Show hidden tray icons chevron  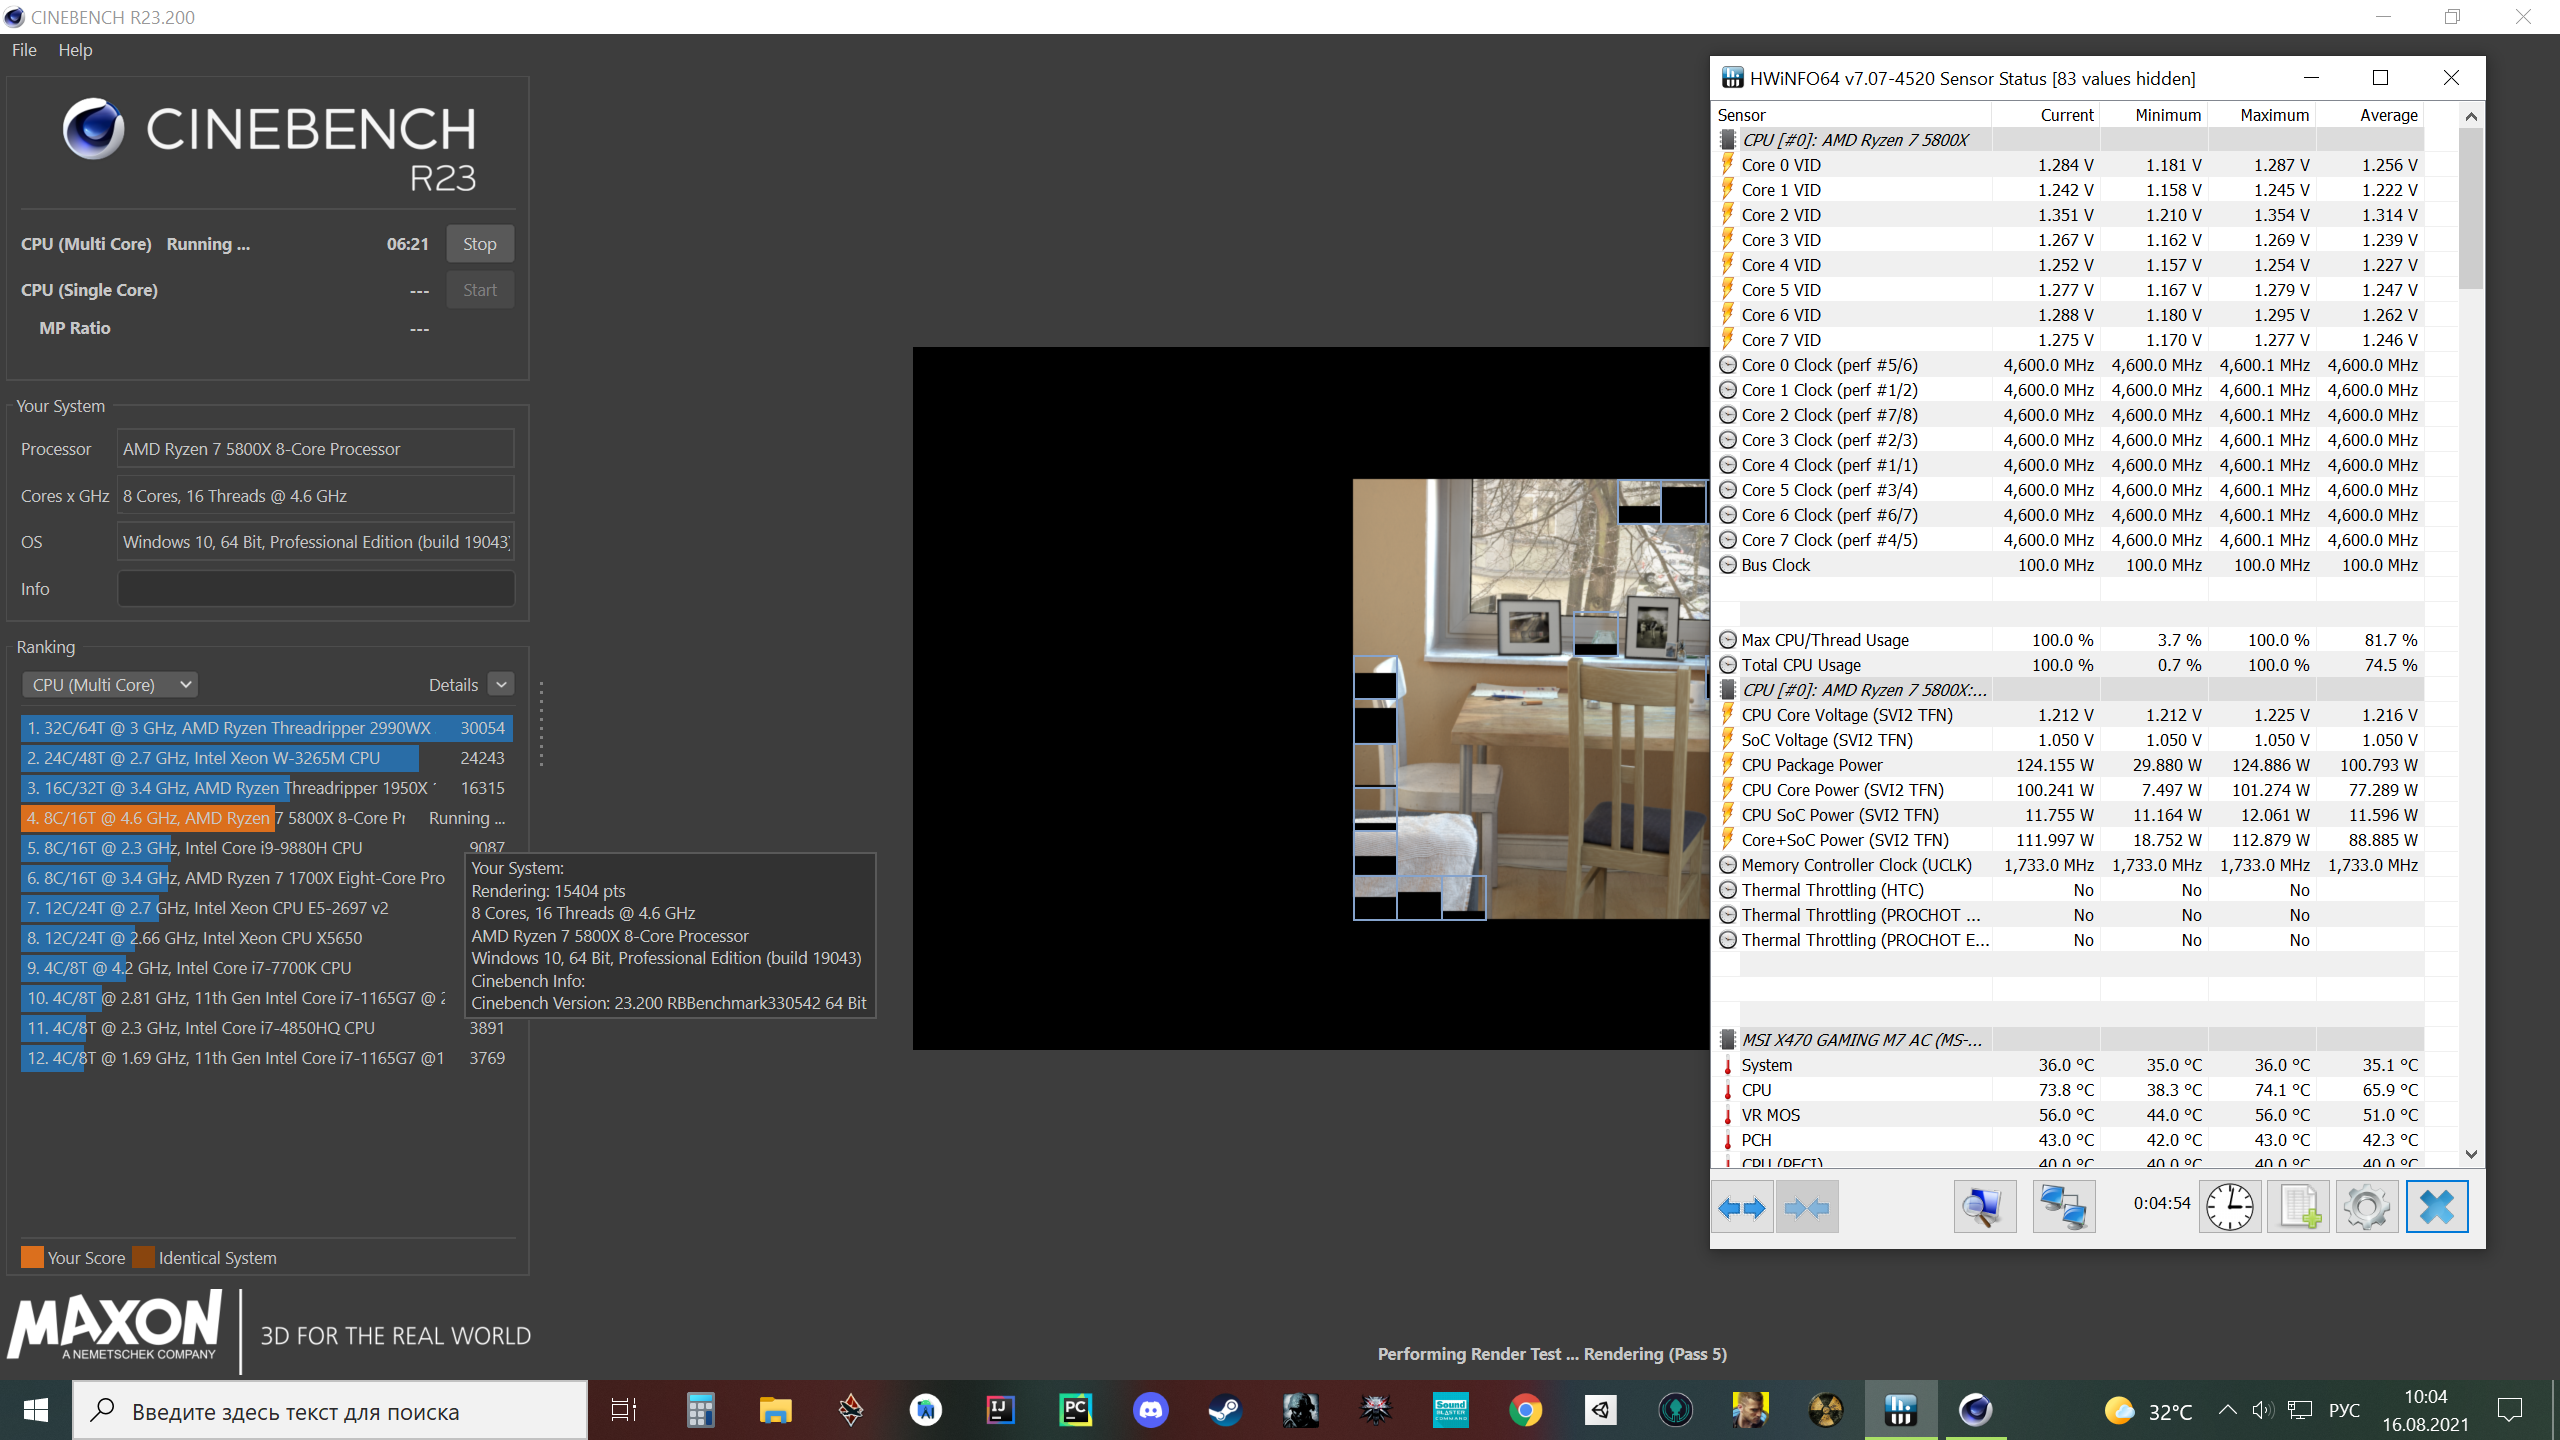click(2227, 1411)
